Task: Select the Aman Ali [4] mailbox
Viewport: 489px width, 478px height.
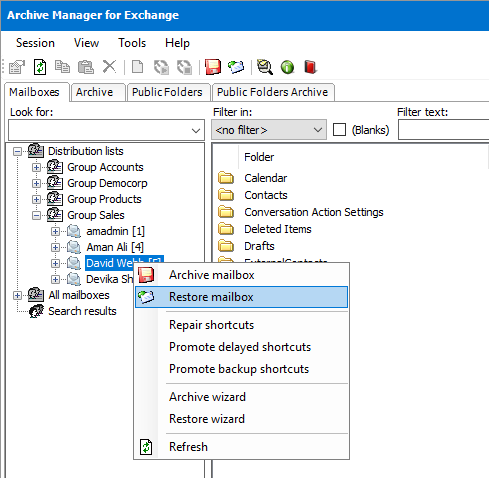Action: point(115,247)
